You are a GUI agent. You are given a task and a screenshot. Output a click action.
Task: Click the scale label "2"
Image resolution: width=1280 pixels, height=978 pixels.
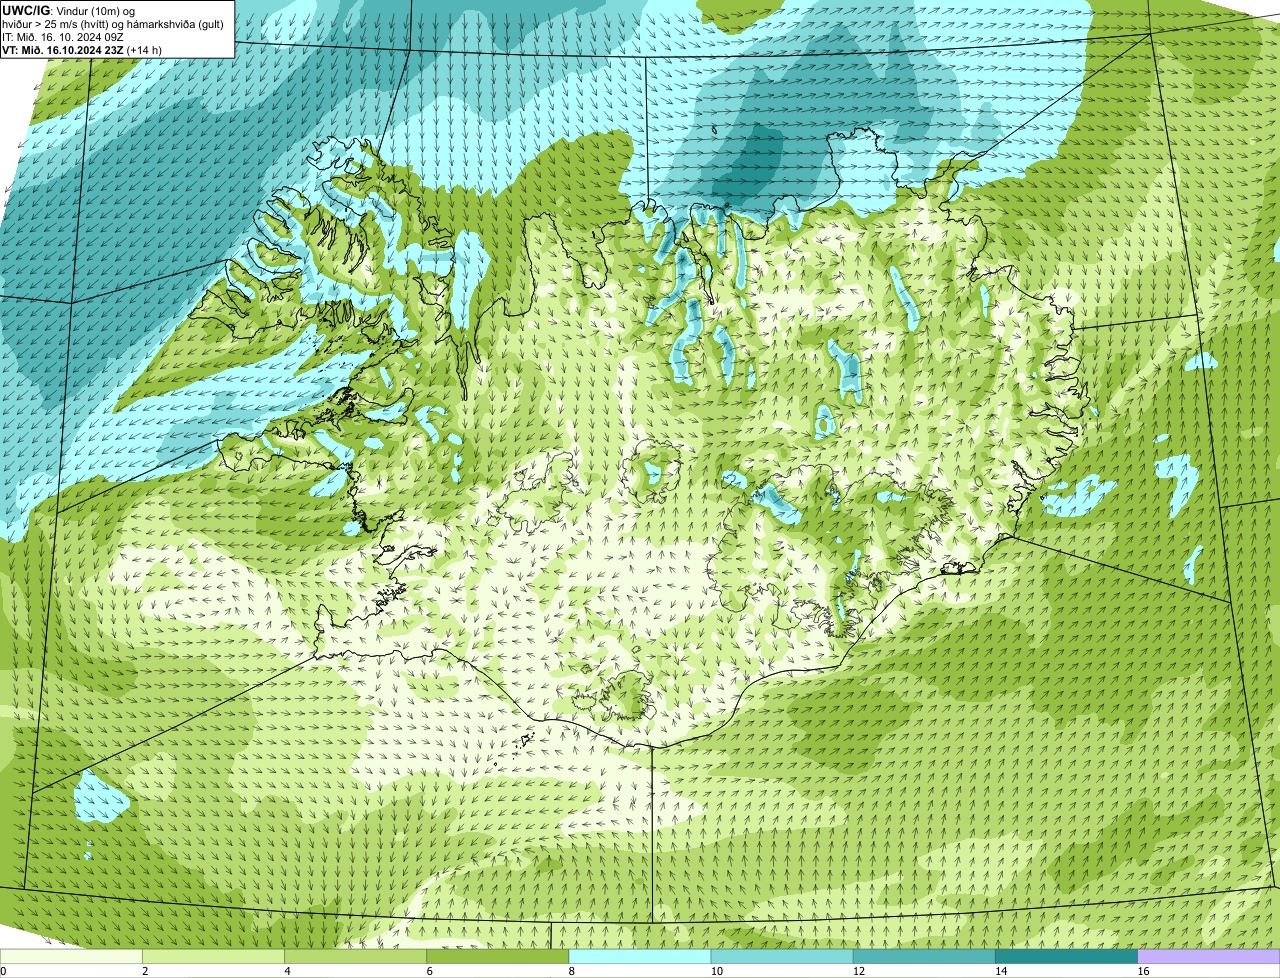click(146, 971)
